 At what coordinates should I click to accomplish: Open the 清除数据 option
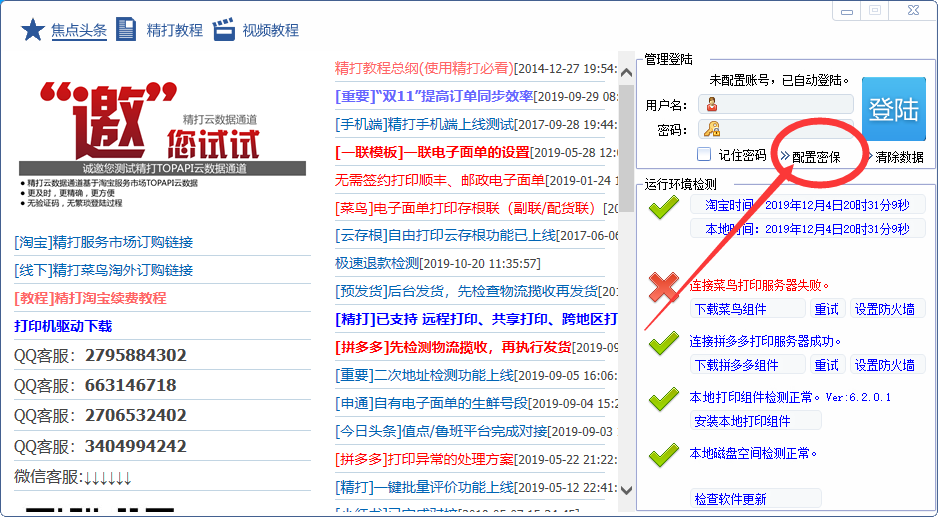point(898,157)
